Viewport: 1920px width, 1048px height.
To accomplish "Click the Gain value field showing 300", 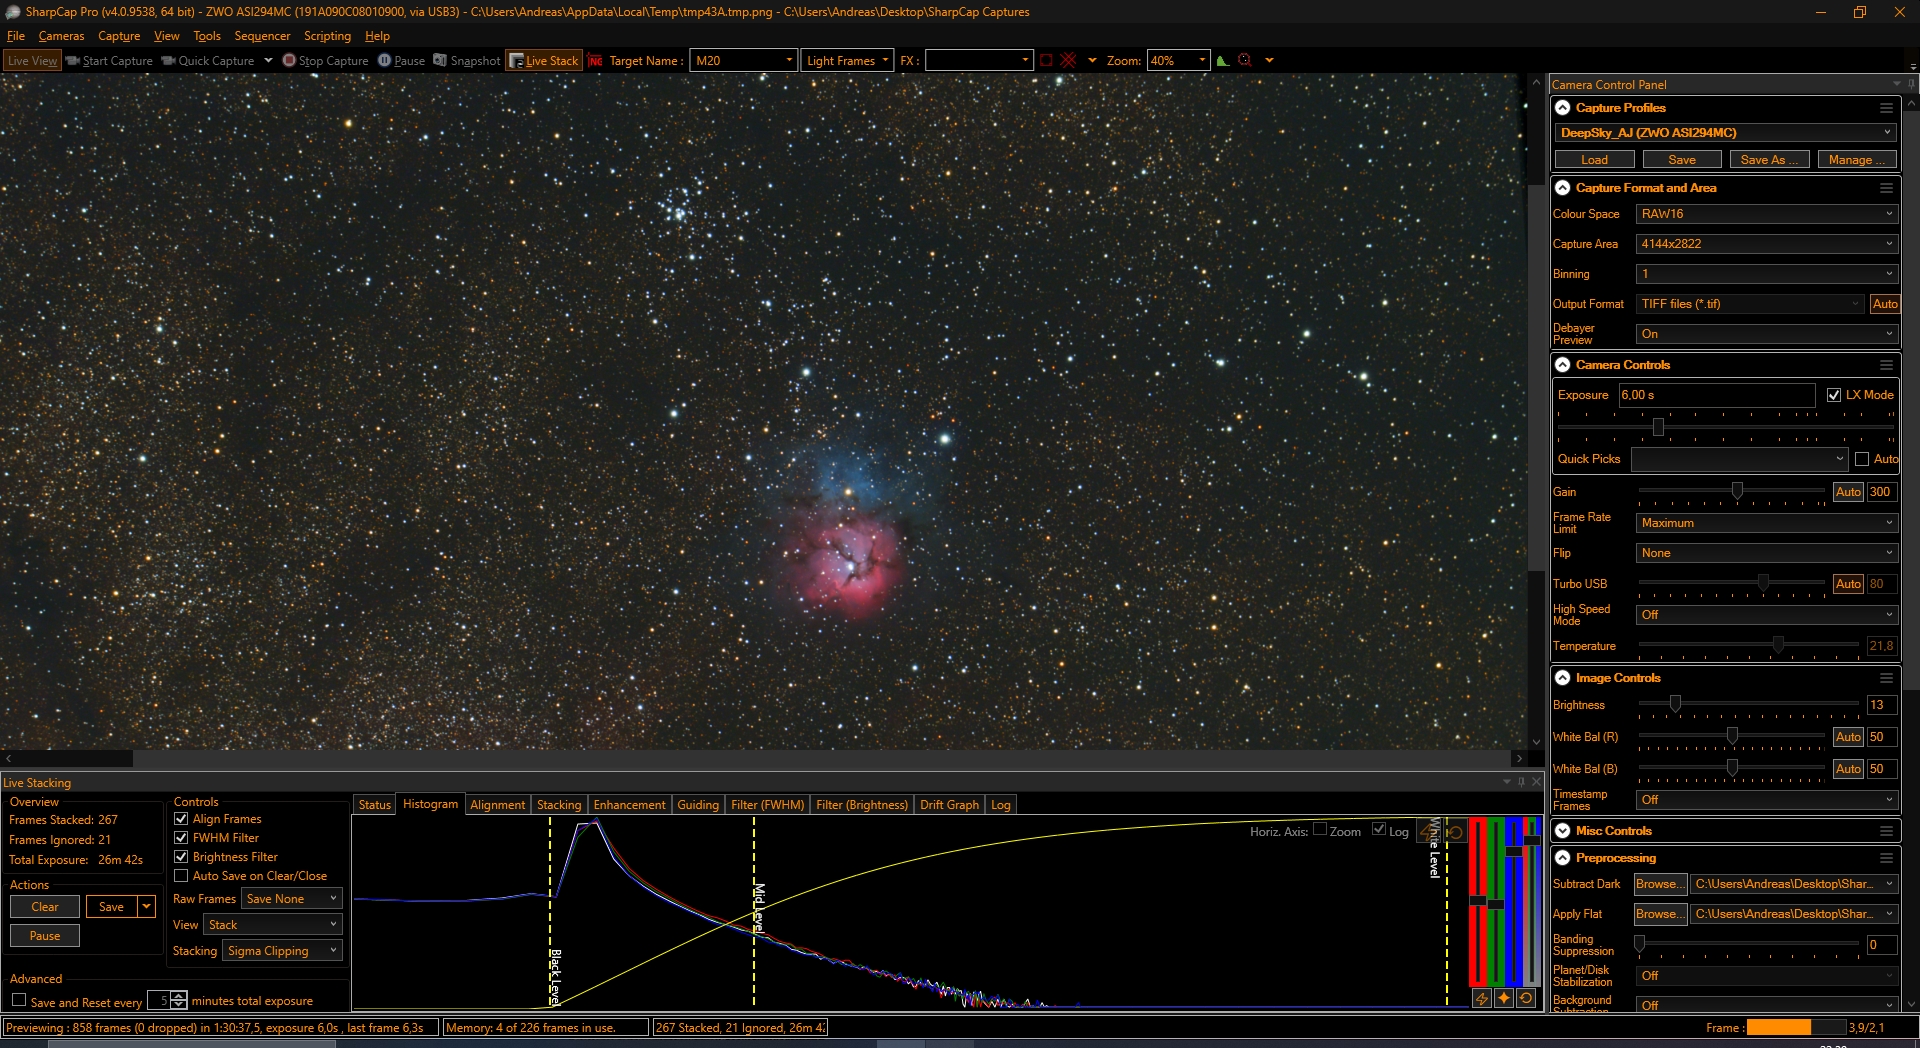I will 1881,492.
